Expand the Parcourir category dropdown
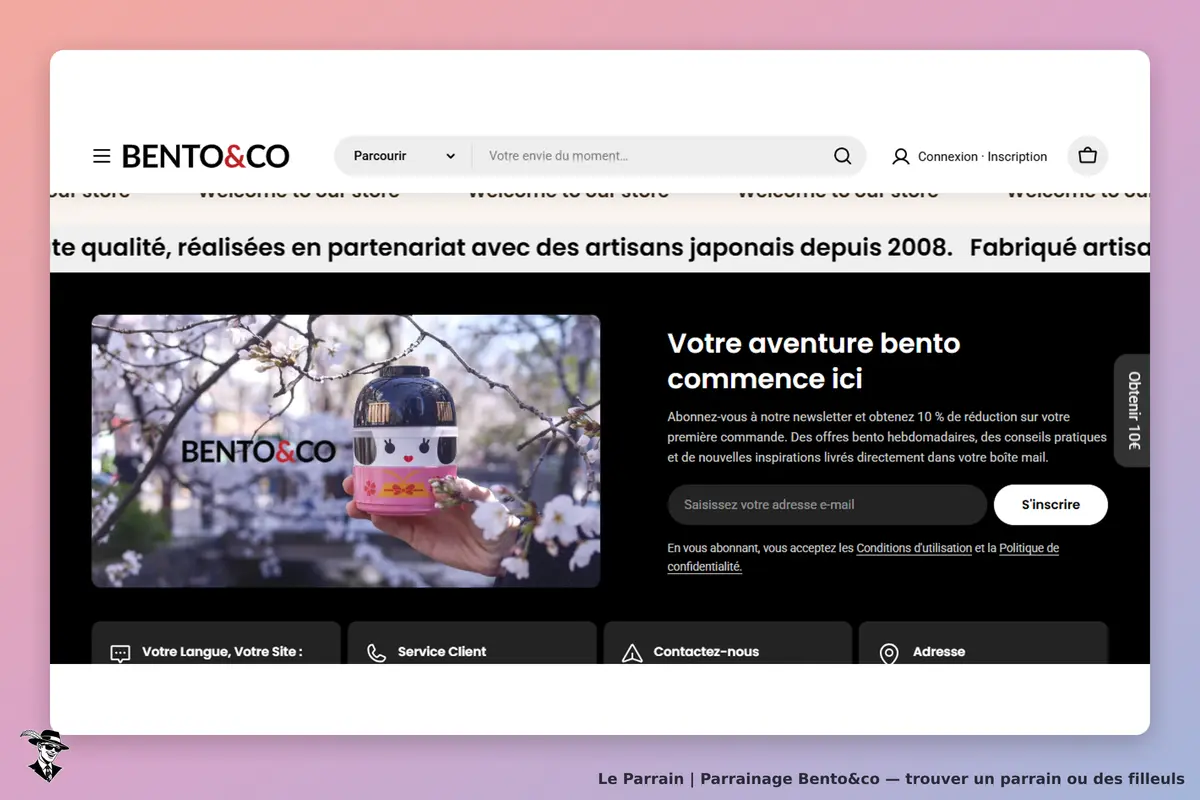Screen dimensions: 1200x800 [x=404, y=156]
